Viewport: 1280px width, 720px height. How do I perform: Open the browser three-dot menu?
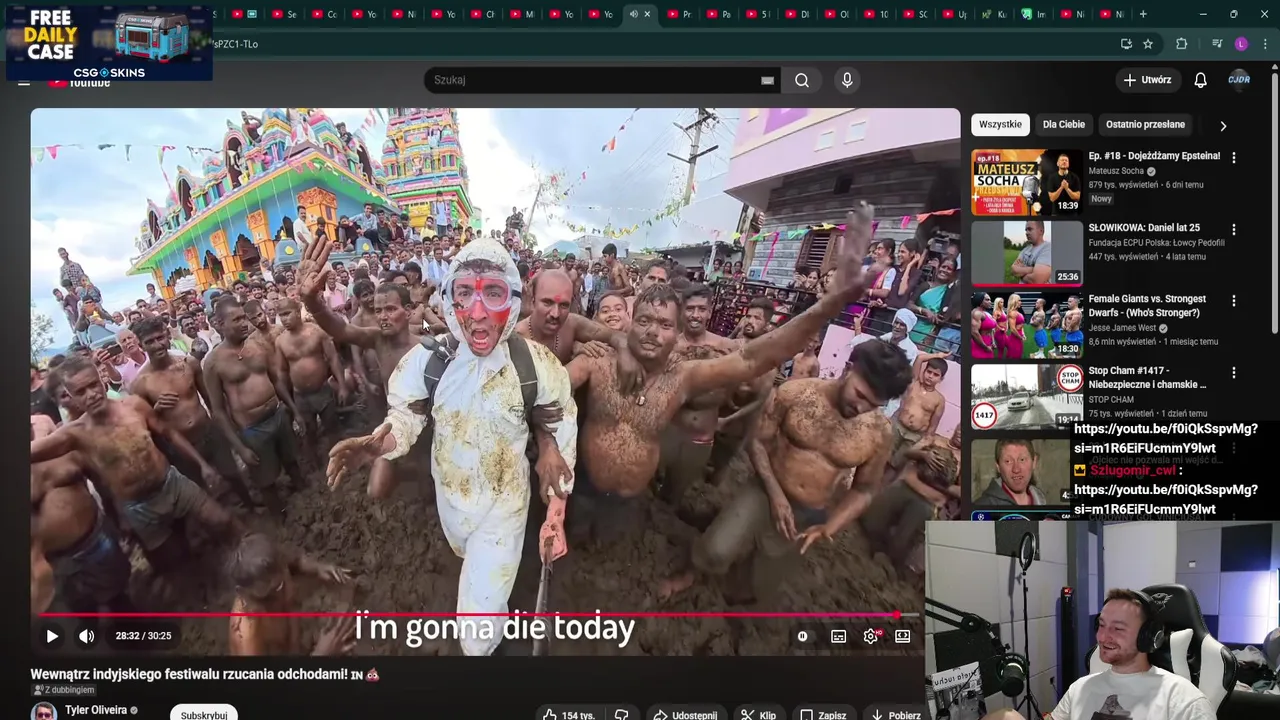tap(1265, 44)
